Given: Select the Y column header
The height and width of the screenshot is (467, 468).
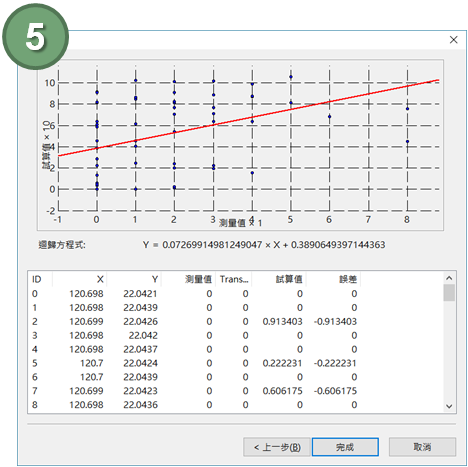Looking at the screenshot, I should (134, 279).
